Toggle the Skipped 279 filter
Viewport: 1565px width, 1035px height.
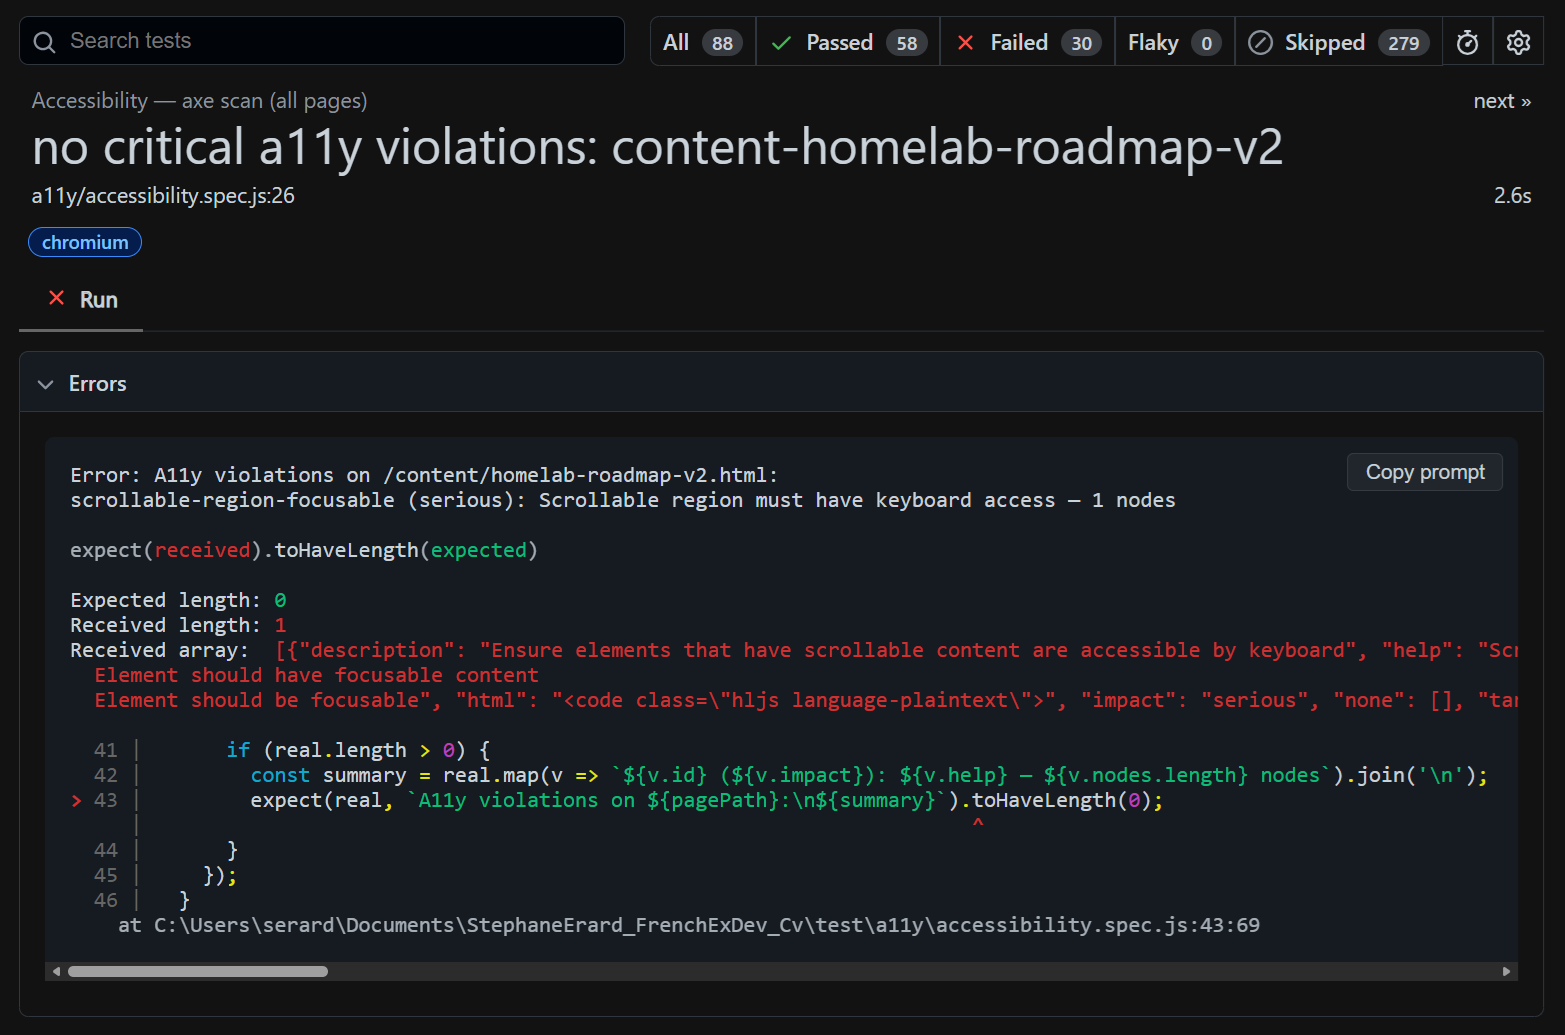click(1337, 41)
